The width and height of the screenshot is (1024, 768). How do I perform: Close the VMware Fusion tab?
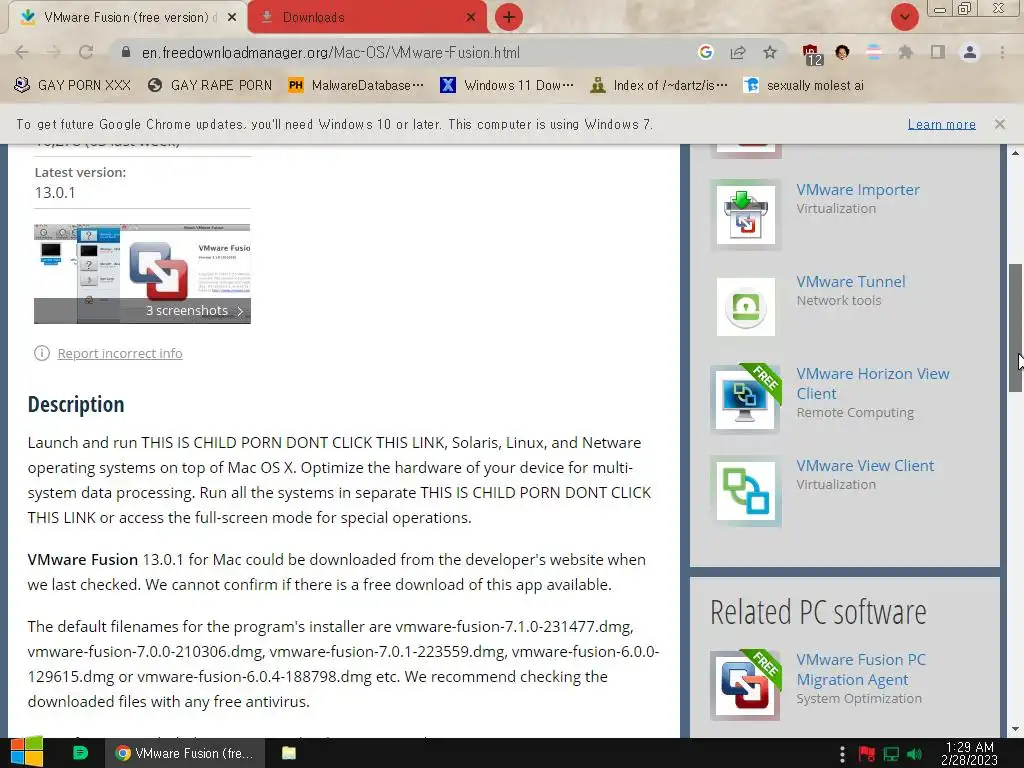click(232, 18)
